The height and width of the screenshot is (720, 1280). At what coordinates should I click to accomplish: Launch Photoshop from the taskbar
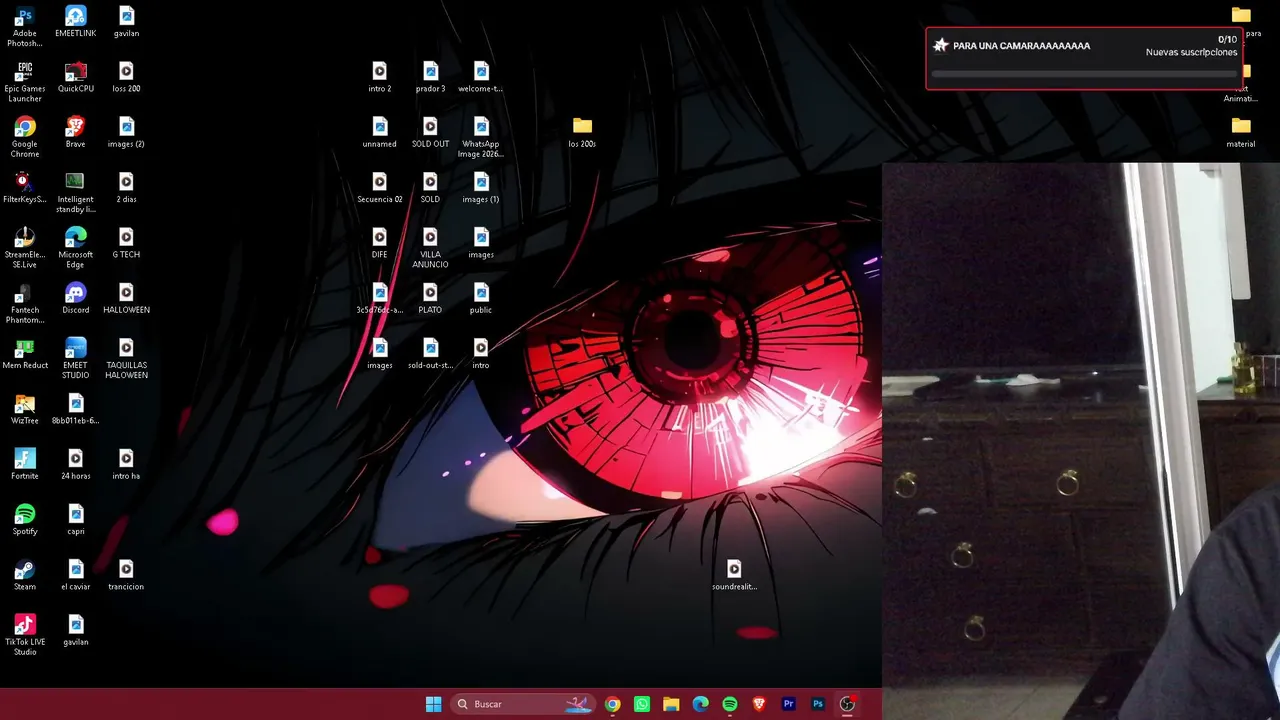click(x=818, y=704)
